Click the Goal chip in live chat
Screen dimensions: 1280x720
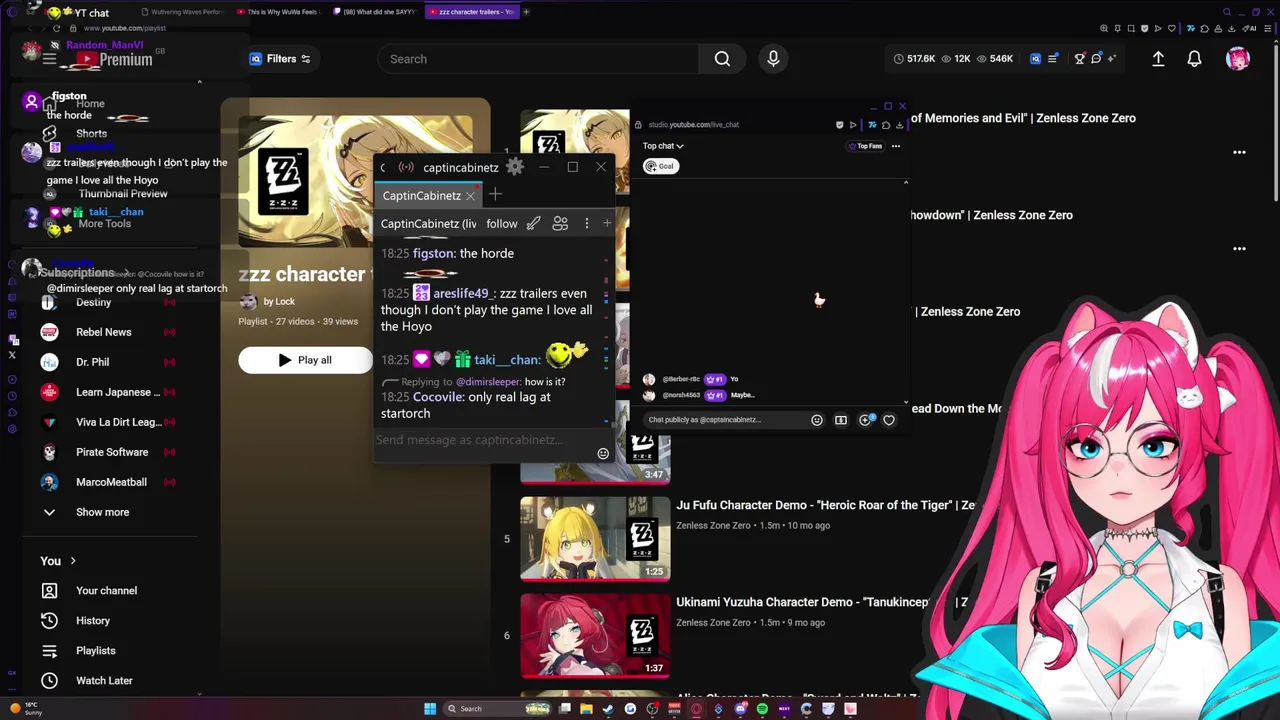[661, 166]
